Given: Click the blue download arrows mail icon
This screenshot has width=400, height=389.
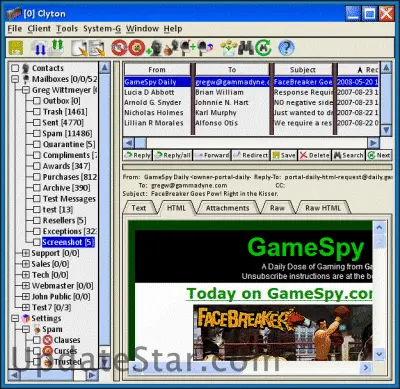Looking at the screenshot, I should tap(39, 48).
